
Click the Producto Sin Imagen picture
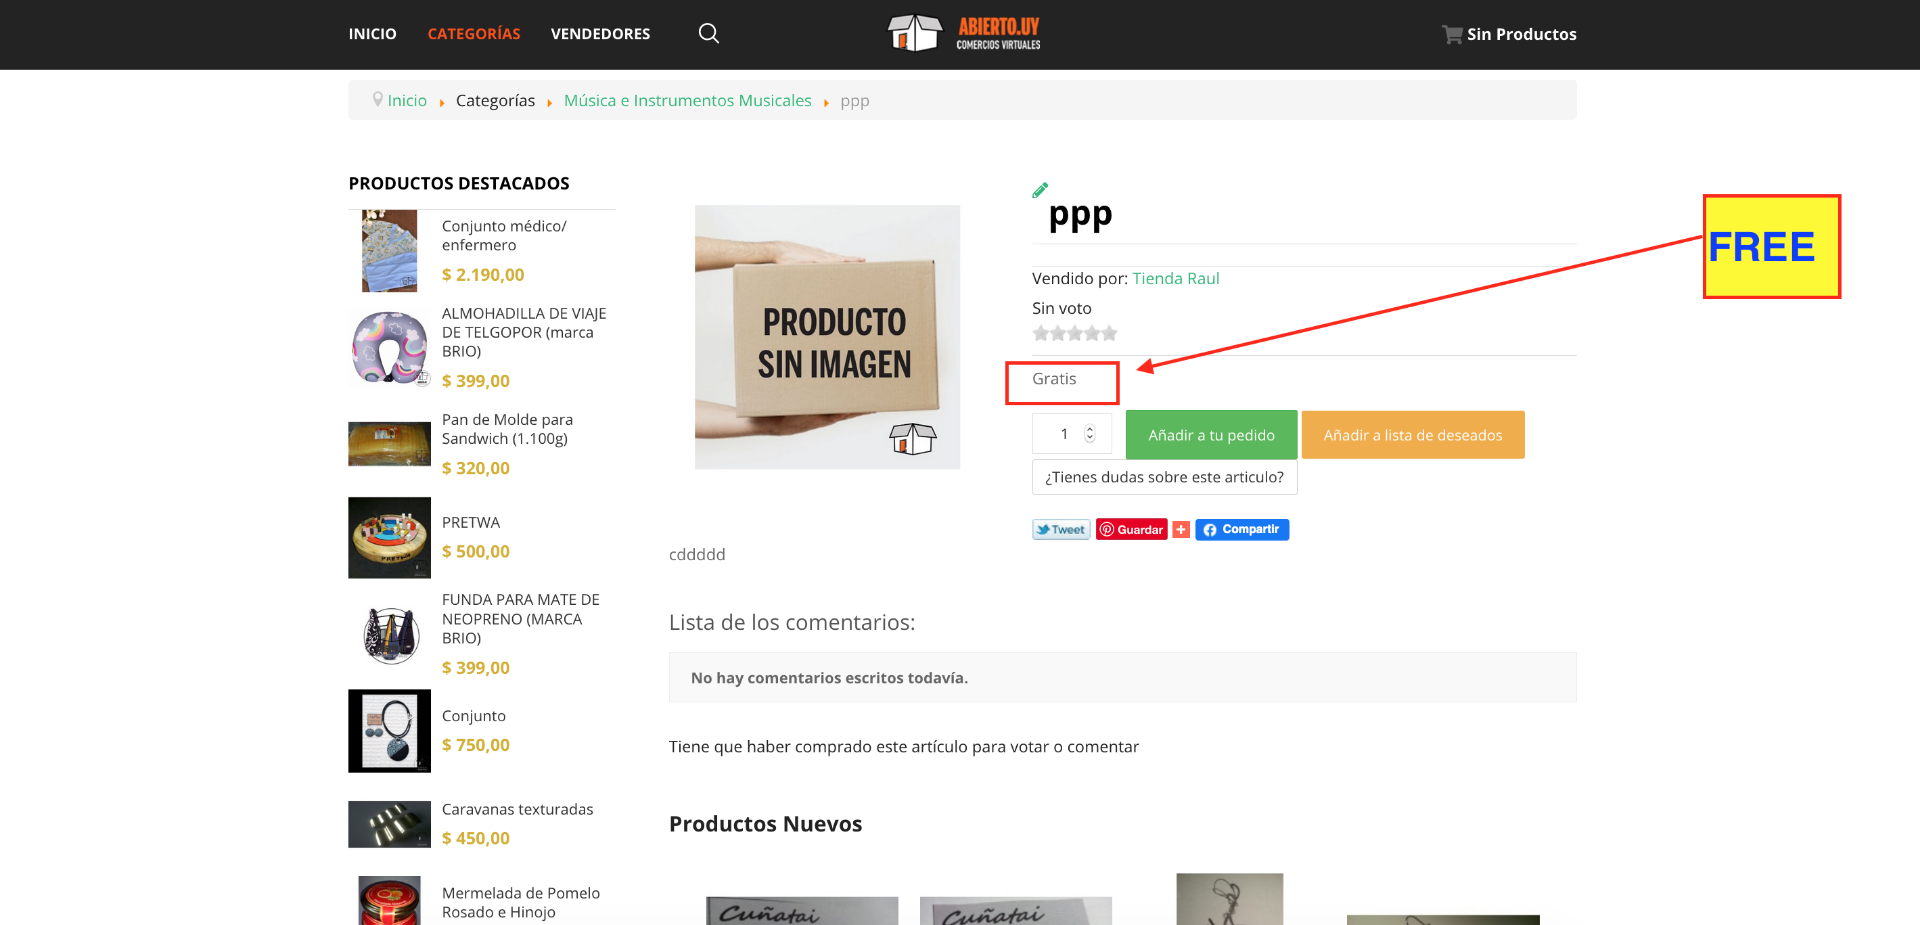click(x=827, y=337)
